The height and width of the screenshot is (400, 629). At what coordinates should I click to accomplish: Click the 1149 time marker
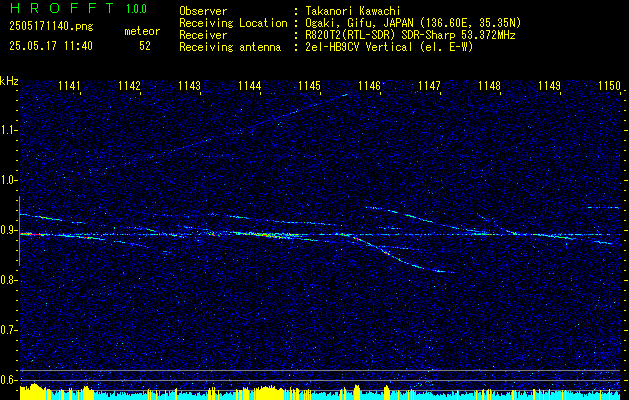pyautogui.click(x=550, y=86)
